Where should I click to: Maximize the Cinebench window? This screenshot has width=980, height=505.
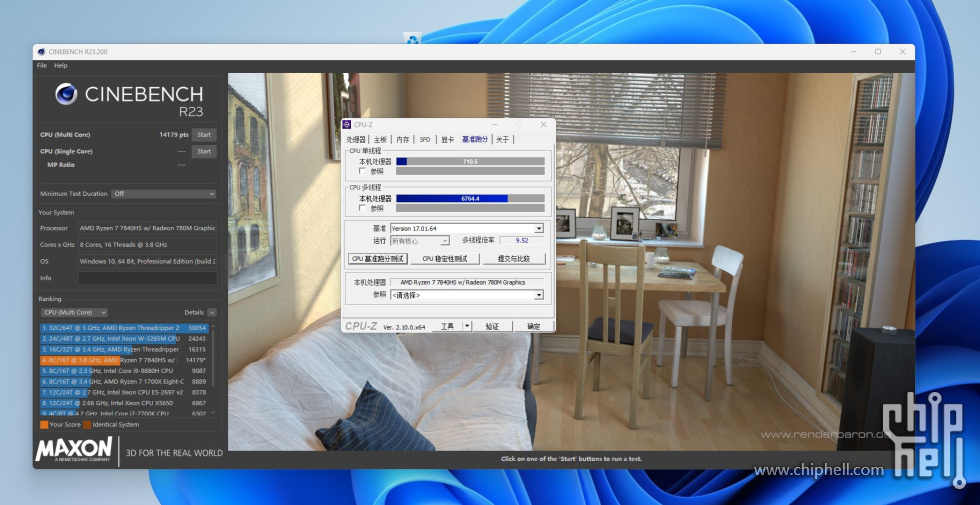pyautogui.click(x=878, y=52)
